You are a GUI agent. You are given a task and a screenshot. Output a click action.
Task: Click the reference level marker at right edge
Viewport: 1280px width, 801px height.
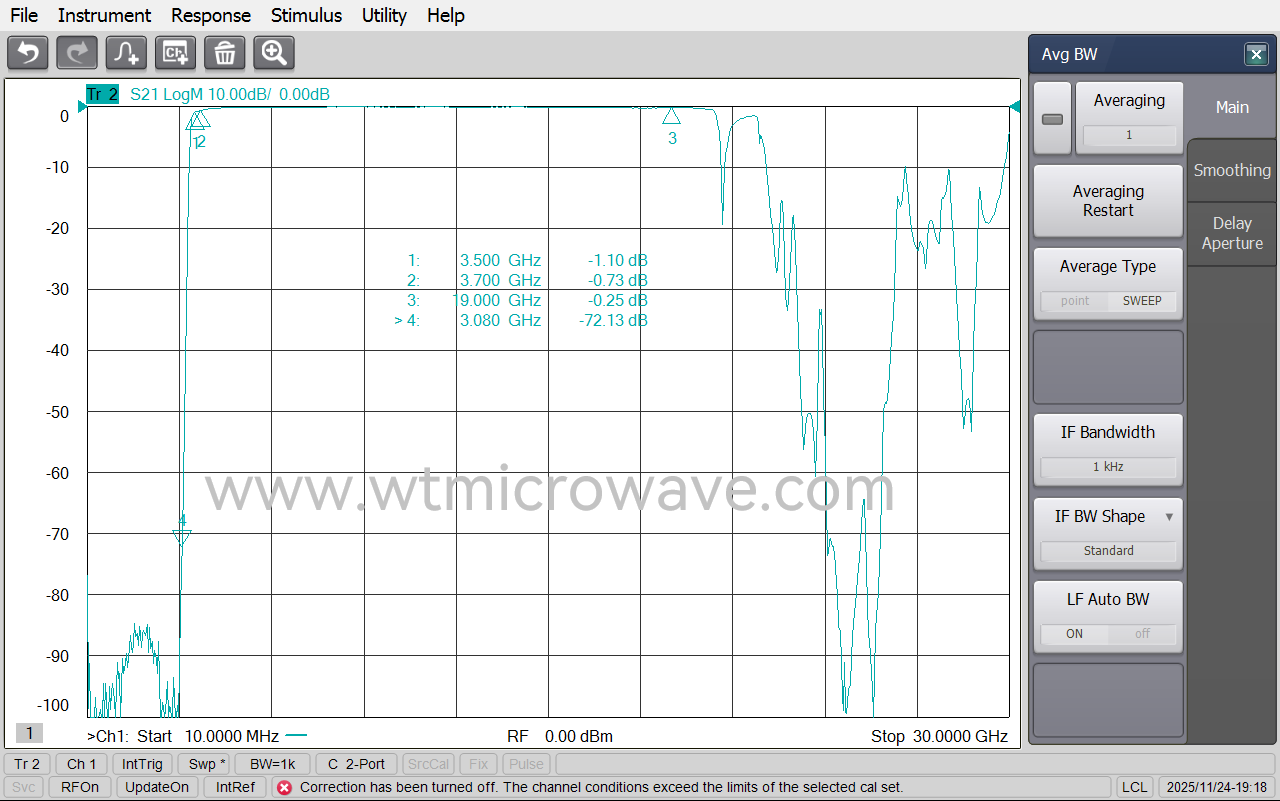[x=1014, y=107]
